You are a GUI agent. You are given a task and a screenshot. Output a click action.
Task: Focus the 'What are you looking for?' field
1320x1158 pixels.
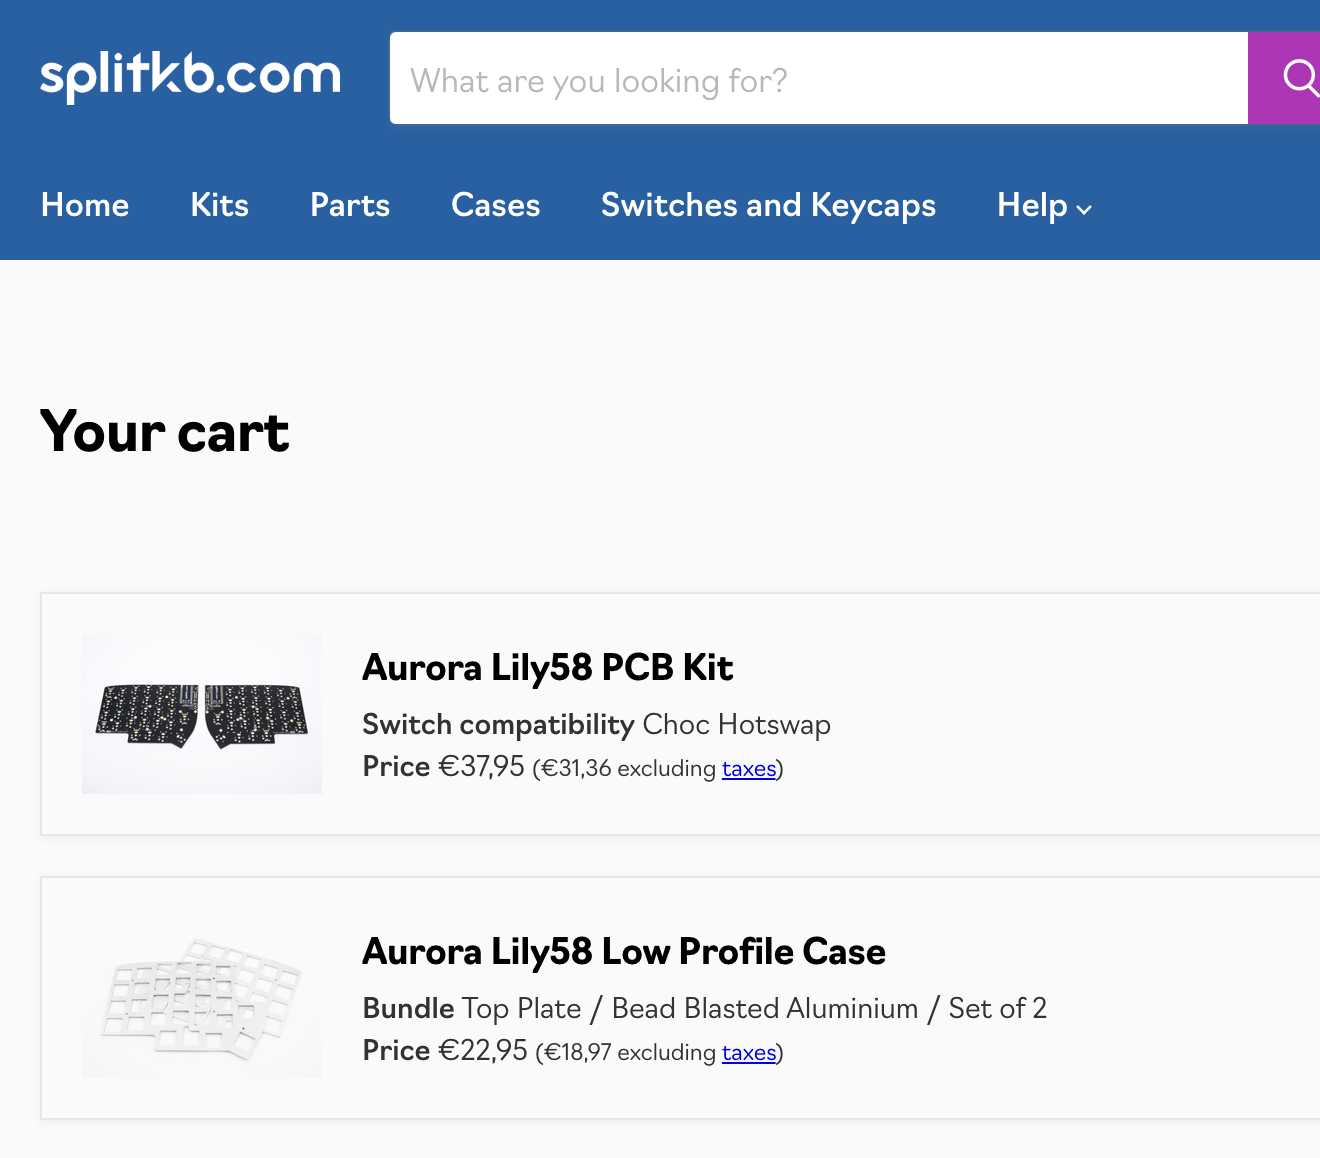(819, 78)
